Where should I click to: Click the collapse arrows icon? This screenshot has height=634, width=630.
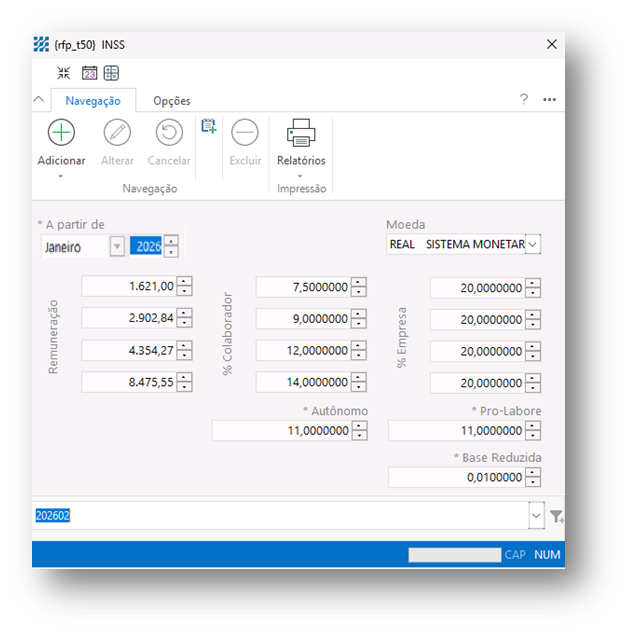[x=64, y=73]
